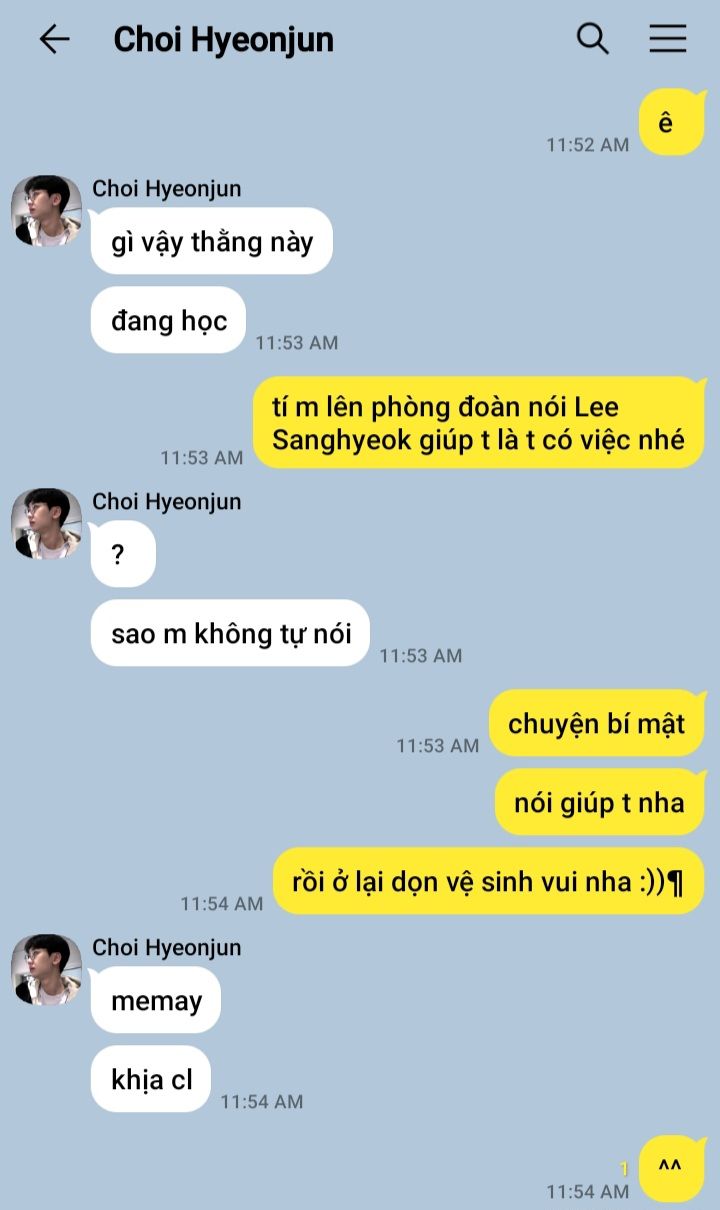Tap sender name above "memay" message
Image resolution: width=720 pixels, height=1210 pixels.
tap(167, 947)
